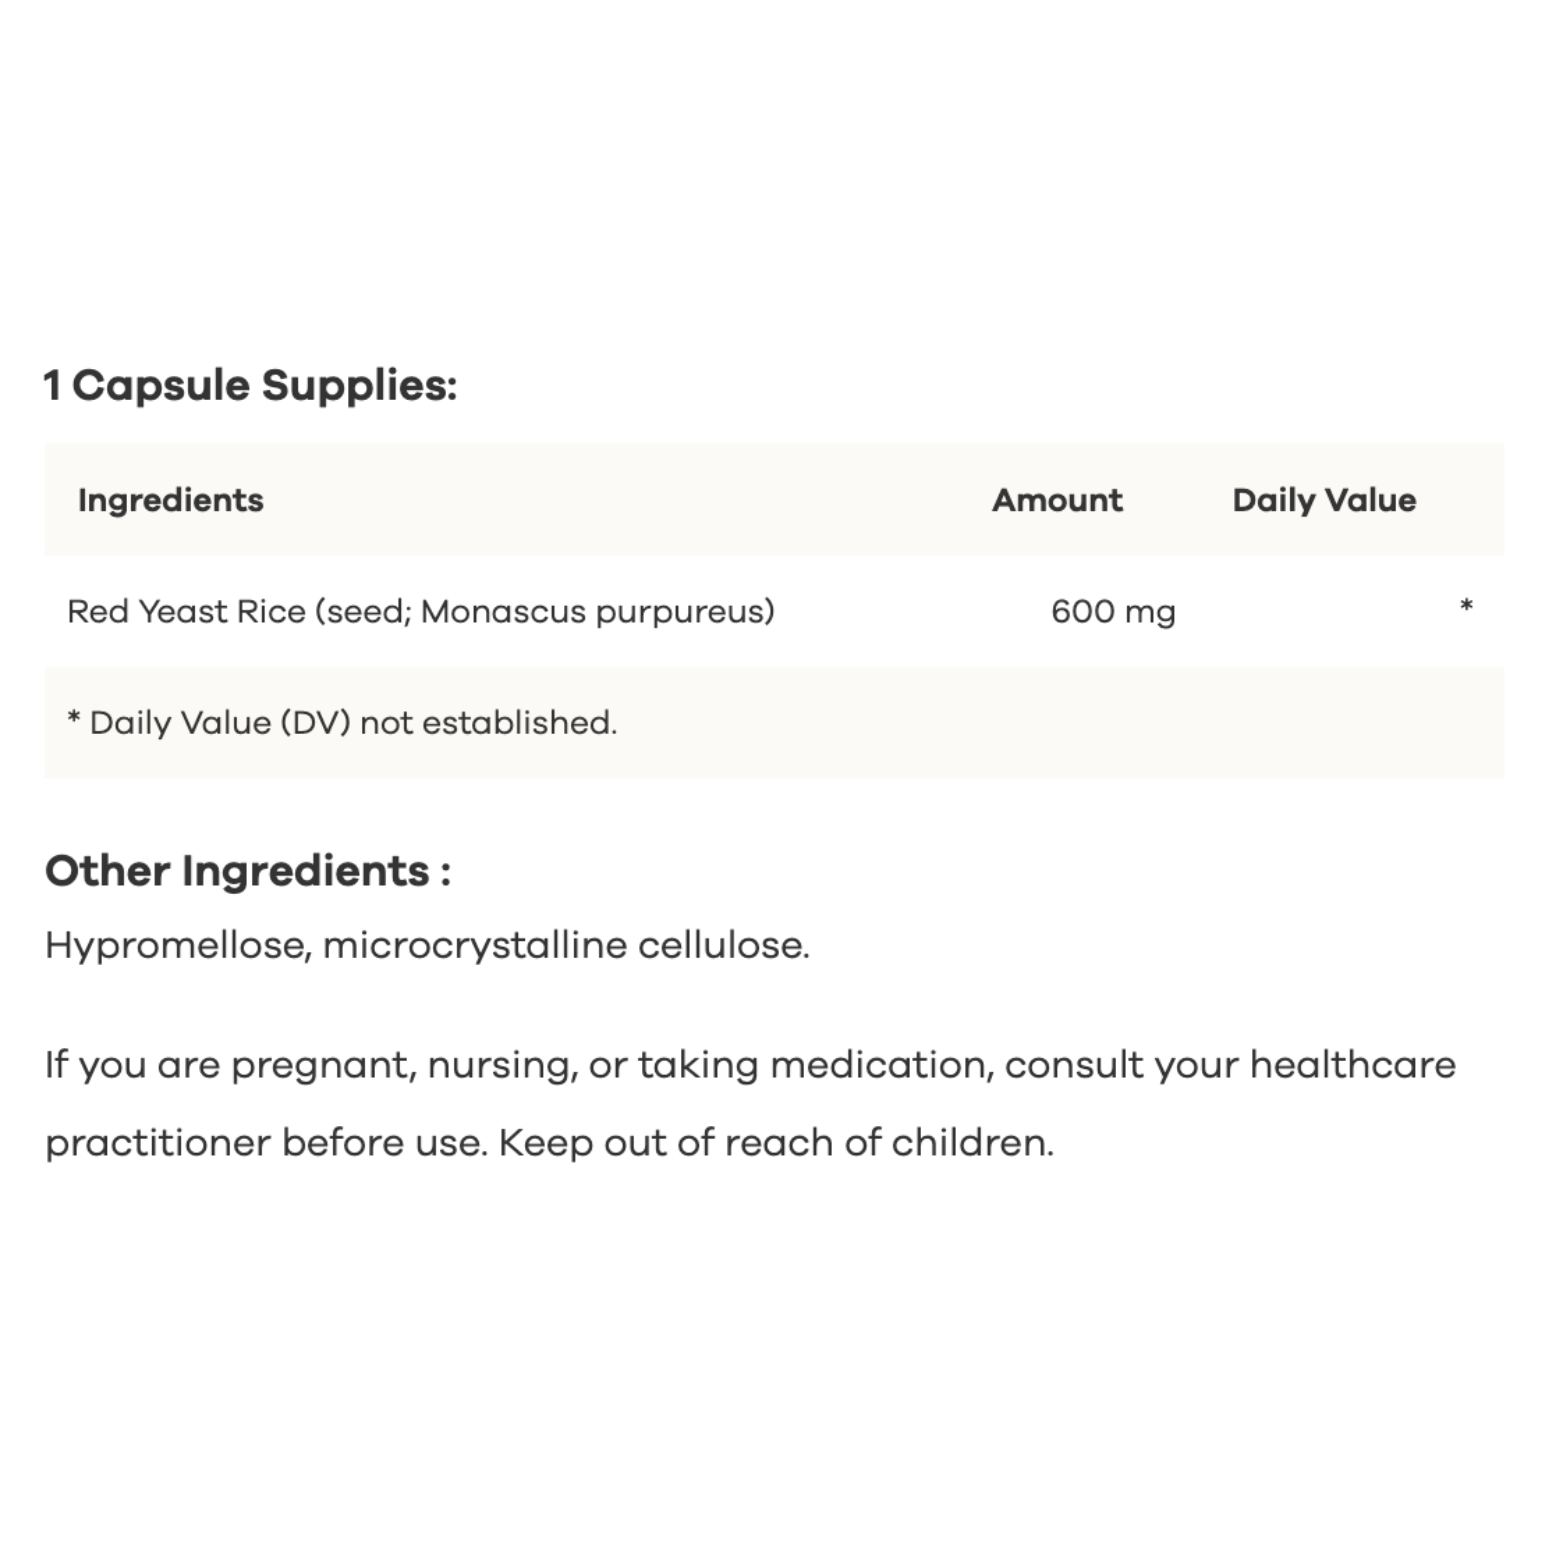This screenshot has height=1563, width=1563.
Task: Select the Ingredients column header
Action: 171,500
